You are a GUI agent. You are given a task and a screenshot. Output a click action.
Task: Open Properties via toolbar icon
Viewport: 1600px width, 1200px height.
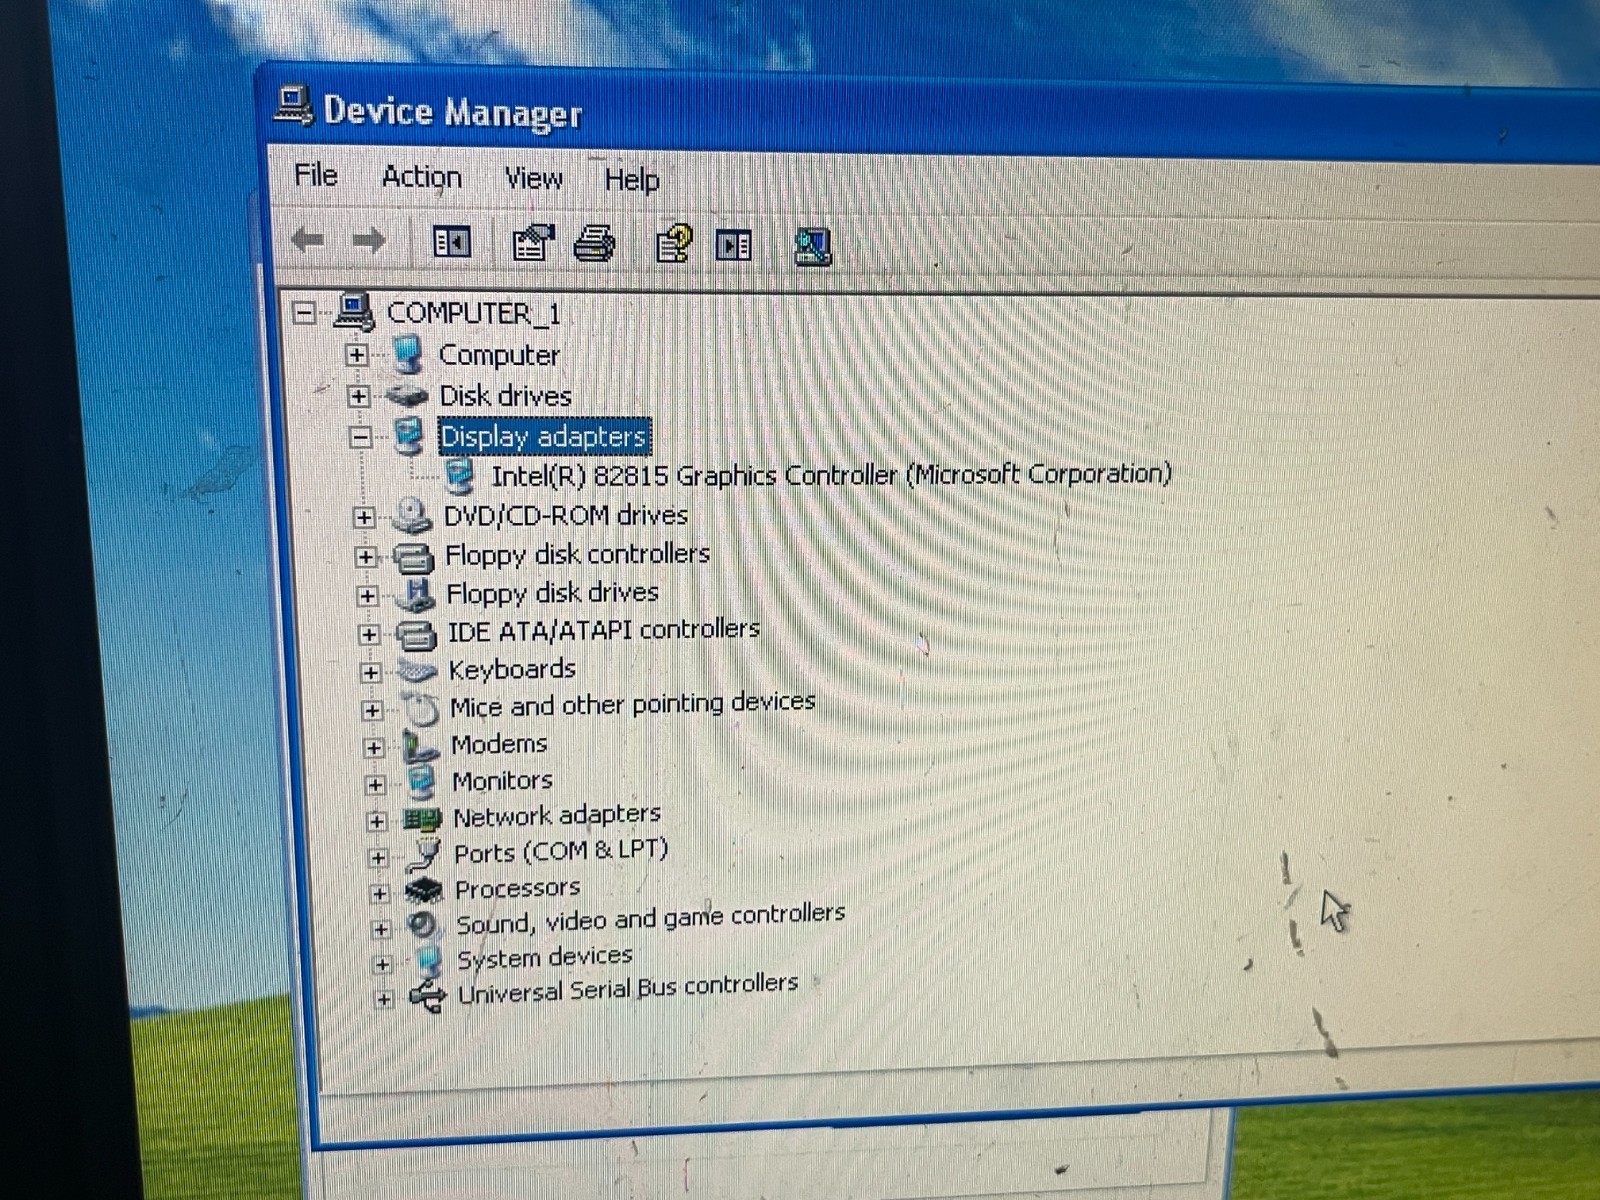533,242
